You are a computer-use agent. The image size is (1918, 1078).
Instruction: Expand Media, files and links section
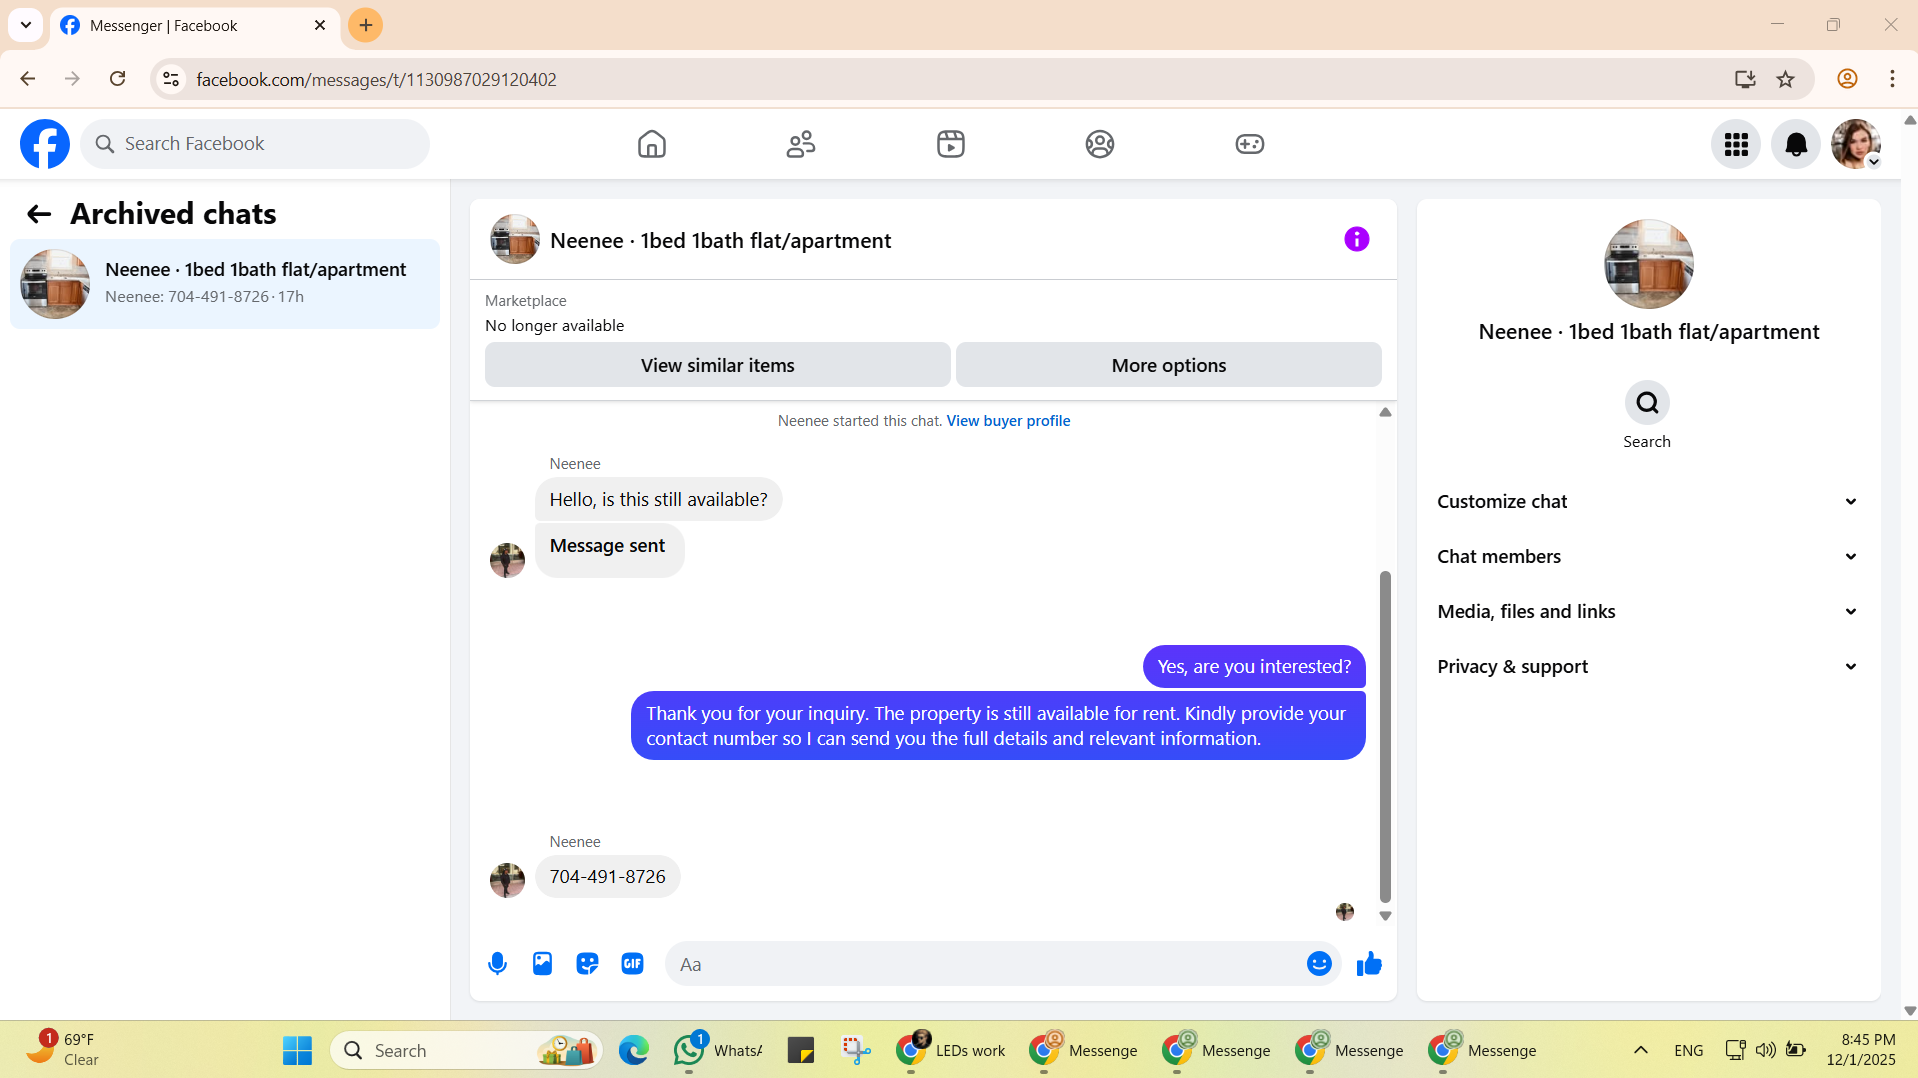coord(1648,612)
